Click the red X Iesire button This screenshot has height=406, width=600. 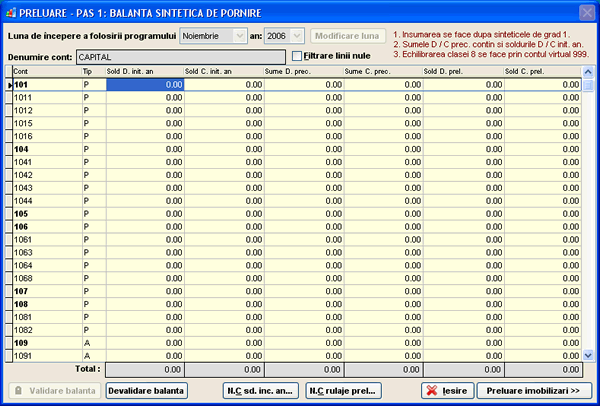[447, 390]
